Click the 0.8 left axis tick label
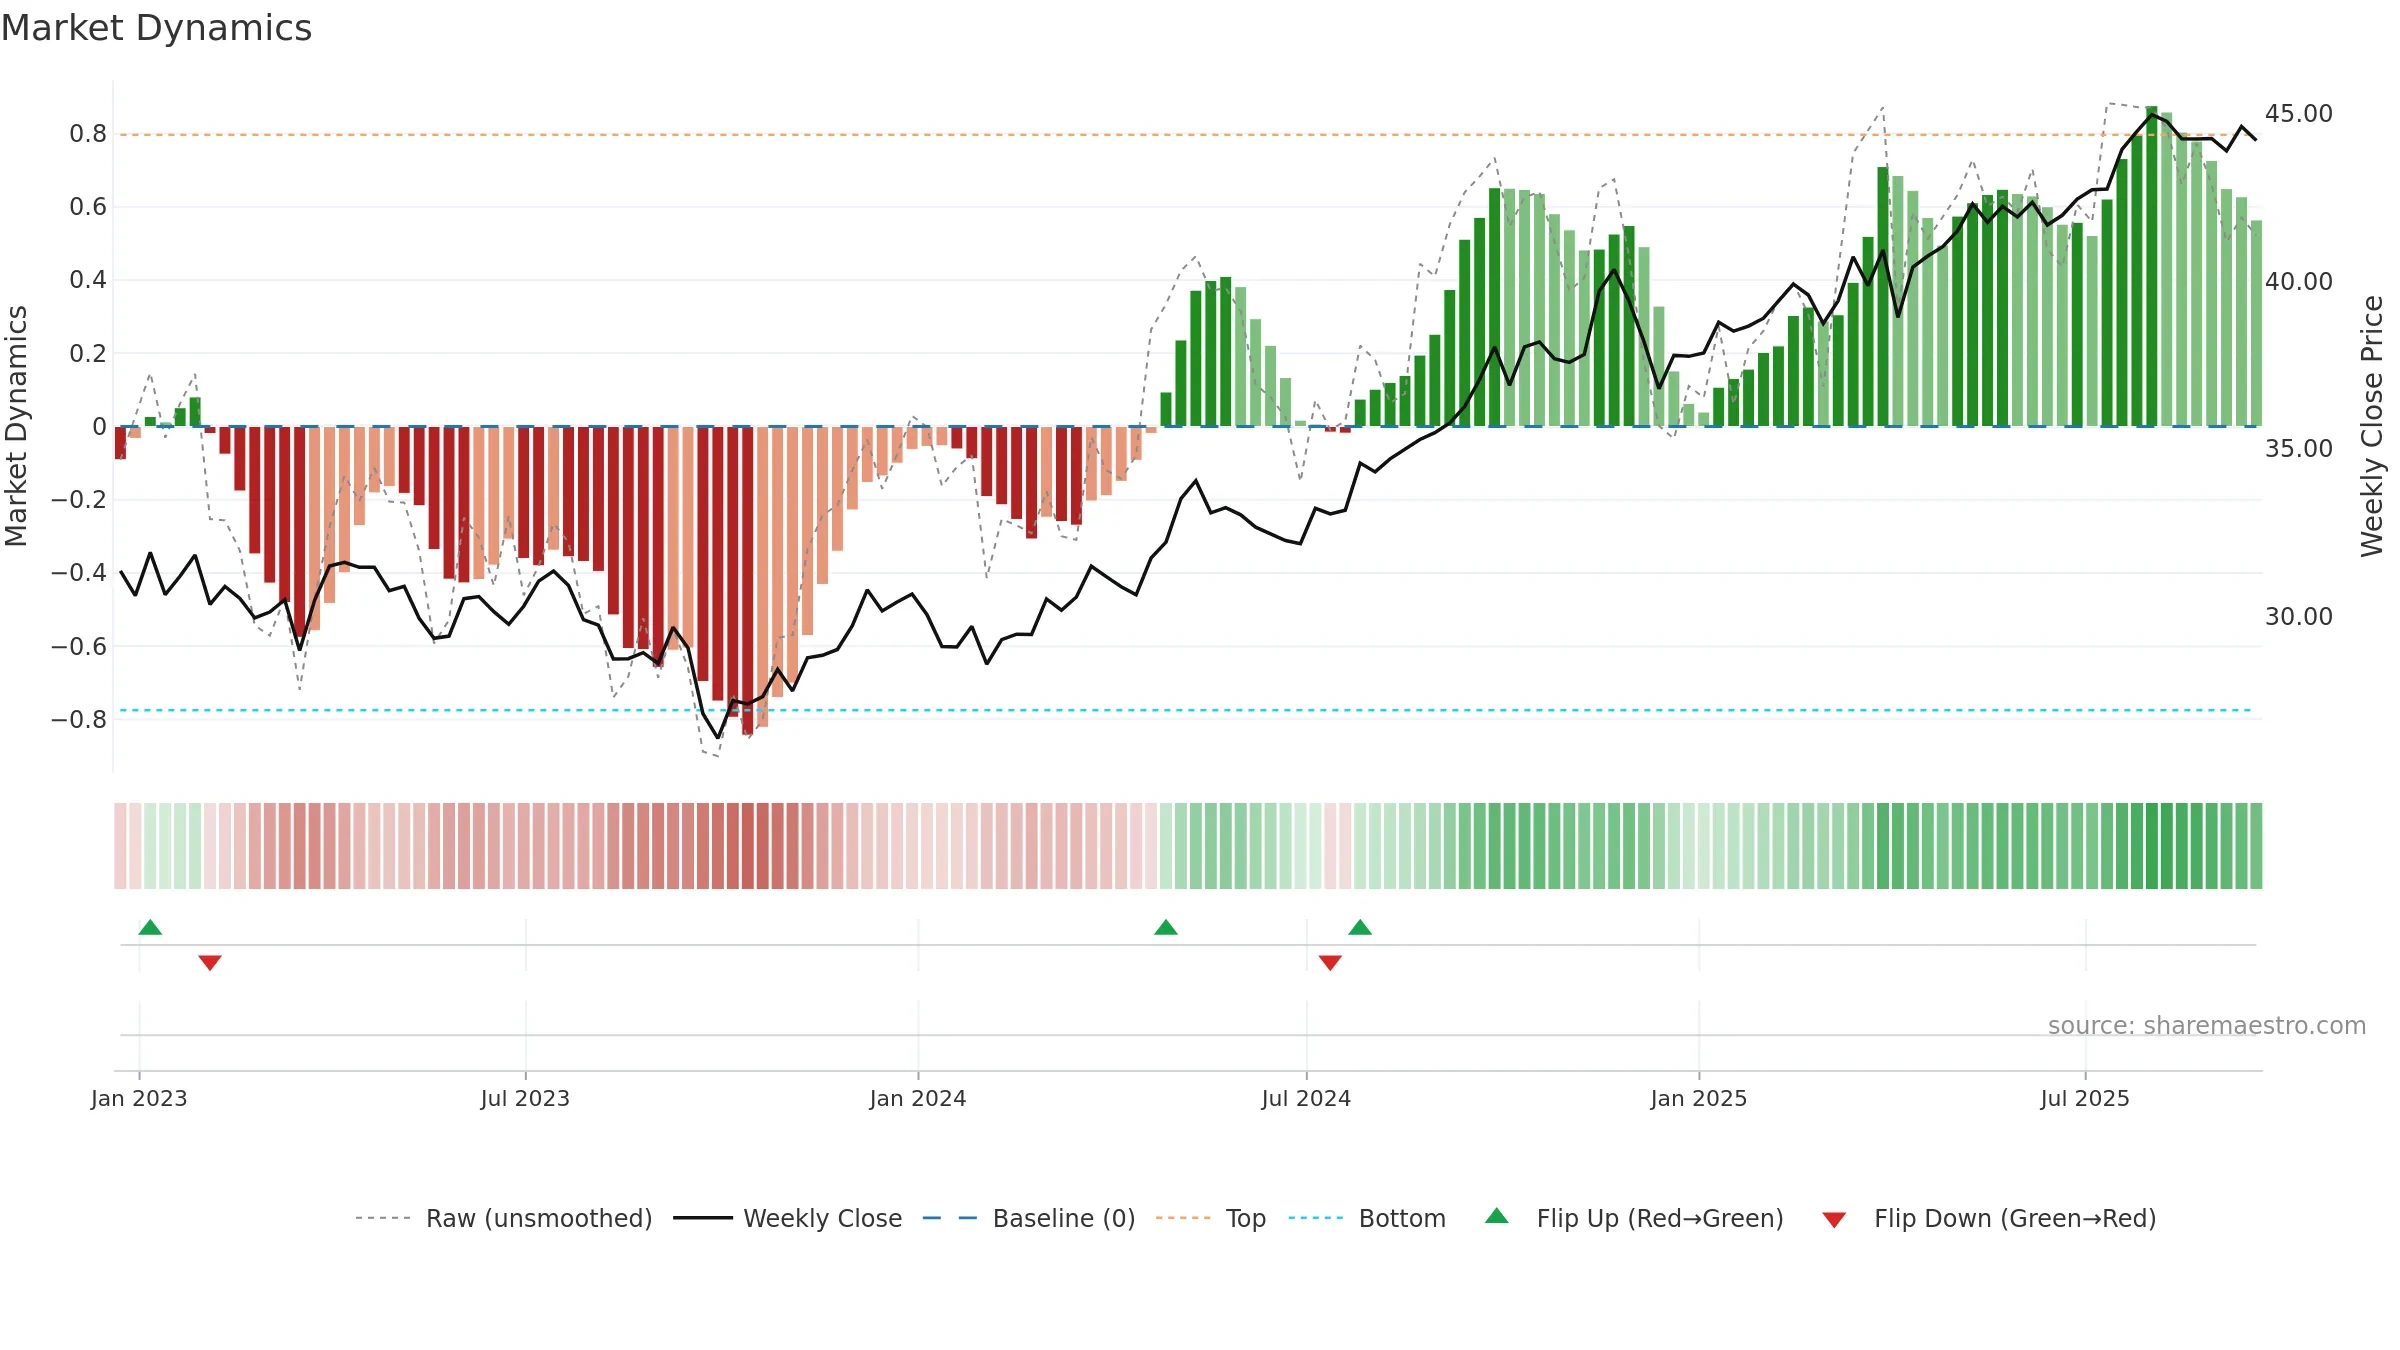This screenshot has width=2400, height=1350. 88,134
